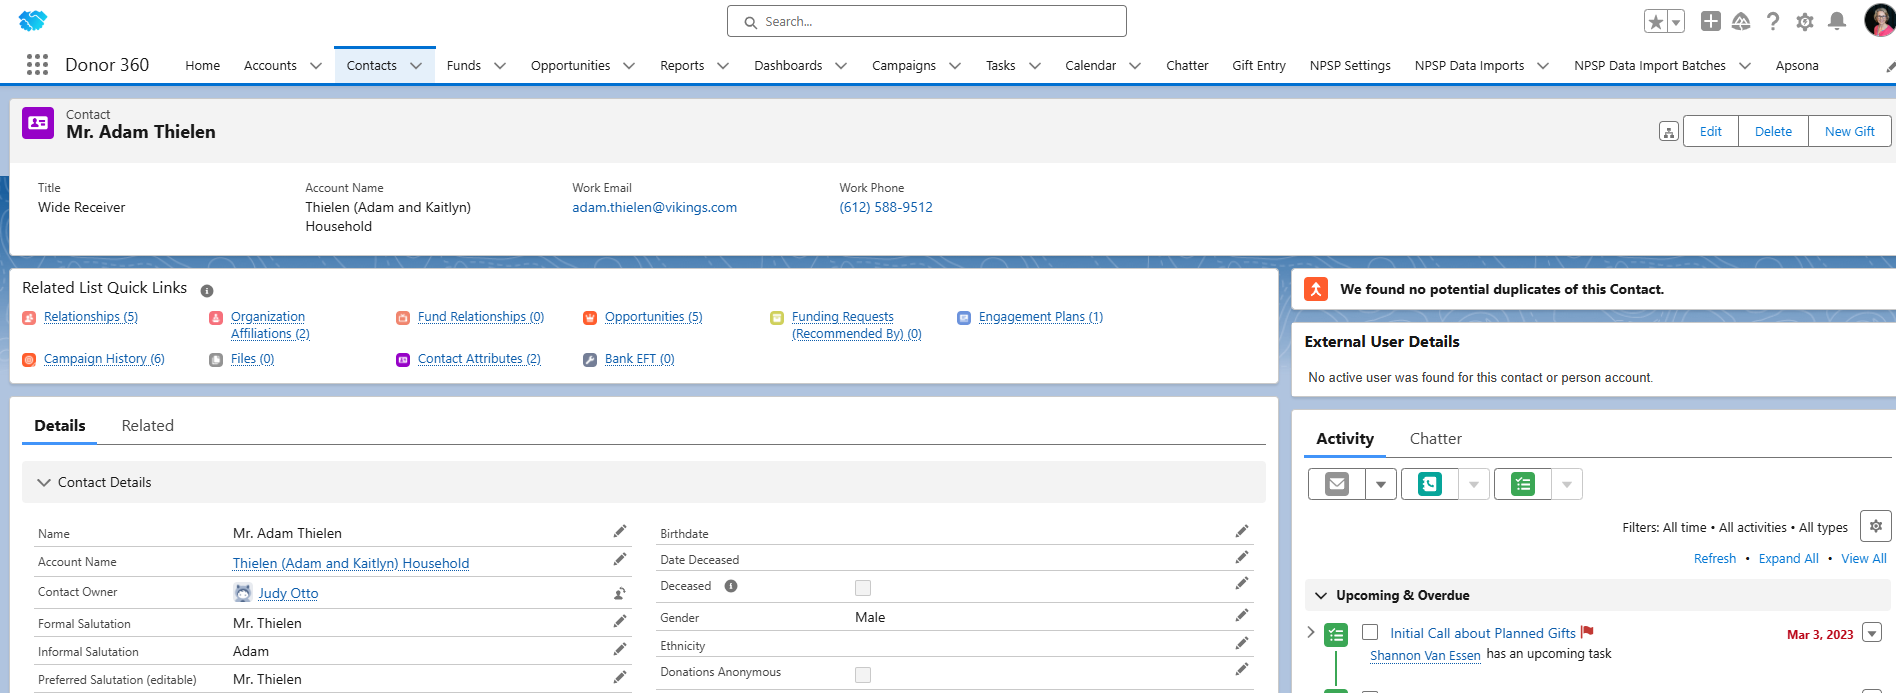Image resolution: width=1896 pixels, height=693 pixels.
Task: Open the user profile avatar
Action: tap(1880, 20)
